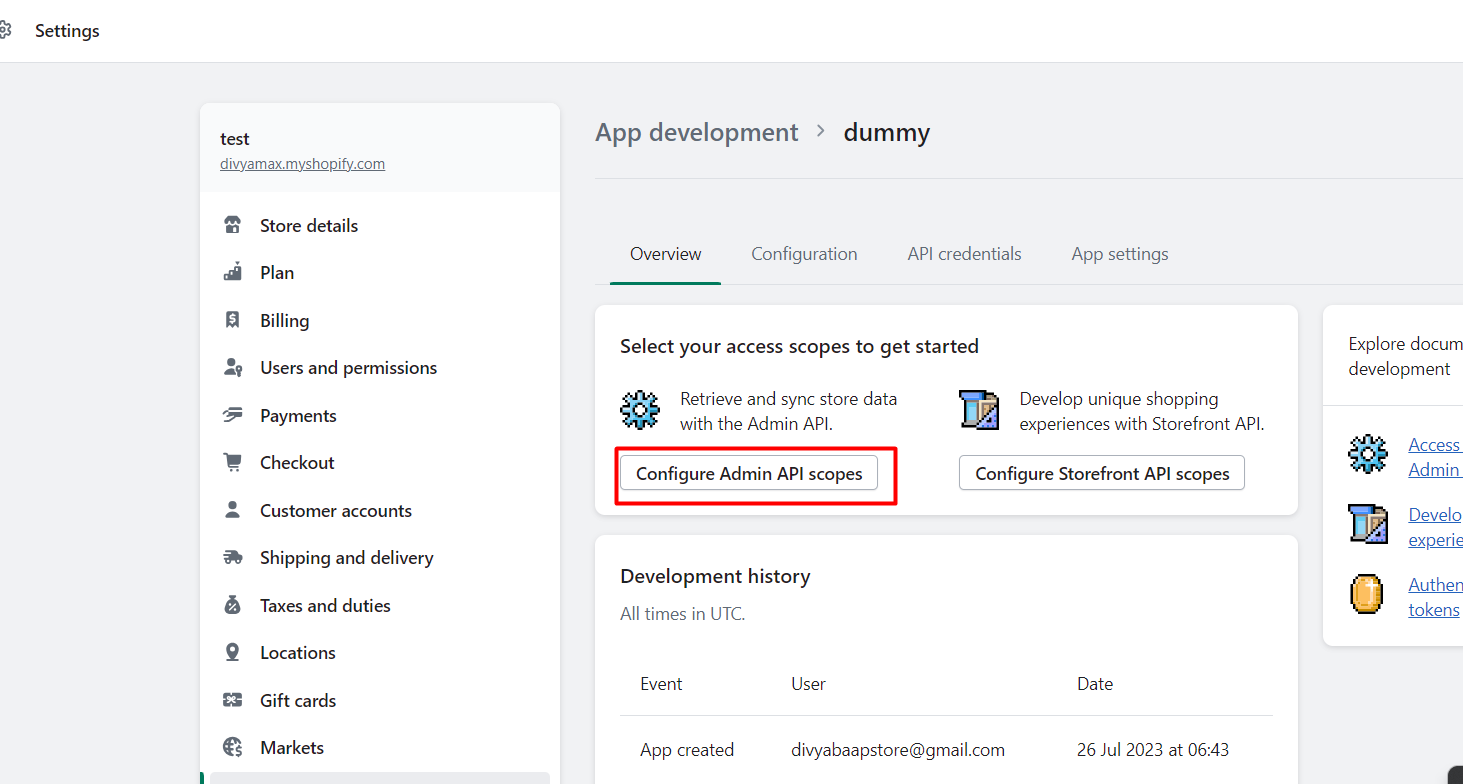Click the Checkout cart icon
The image size is (1463, 784).
(233, 462)
